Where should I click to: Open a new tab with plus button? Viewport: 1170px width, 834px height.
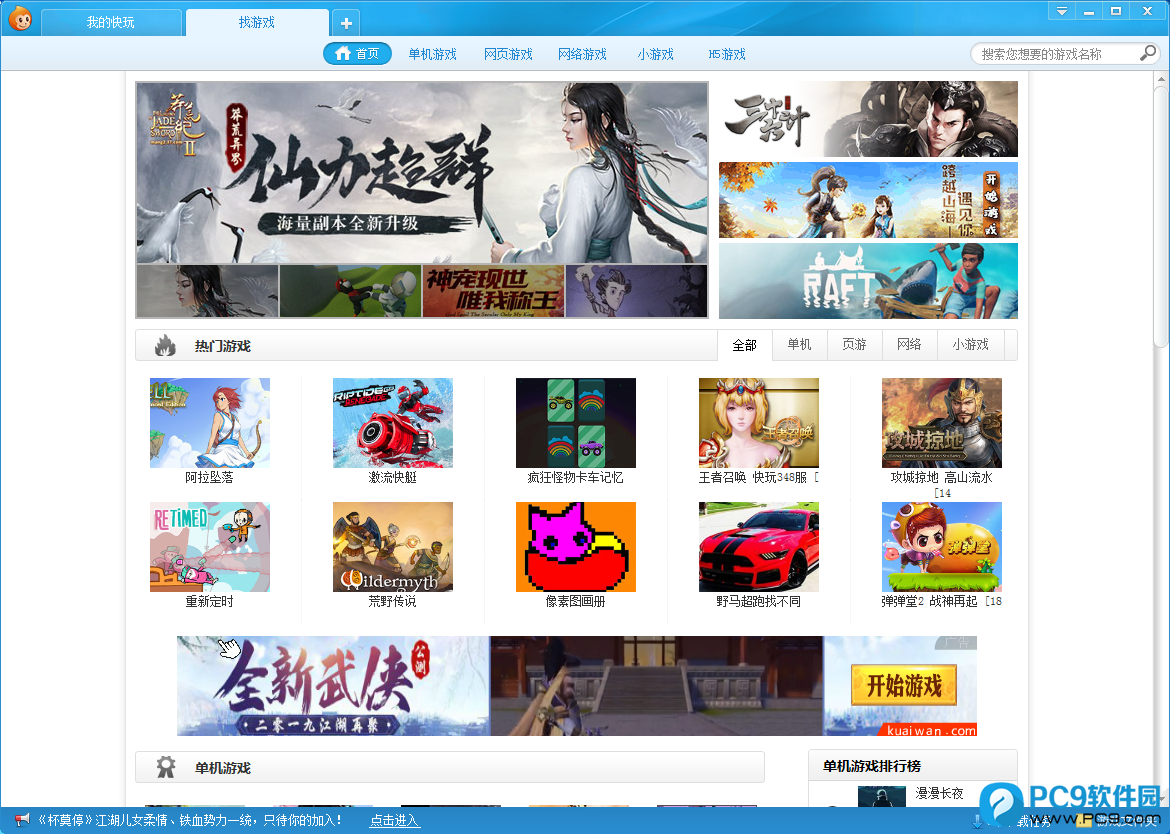click(x=345, y=23)
